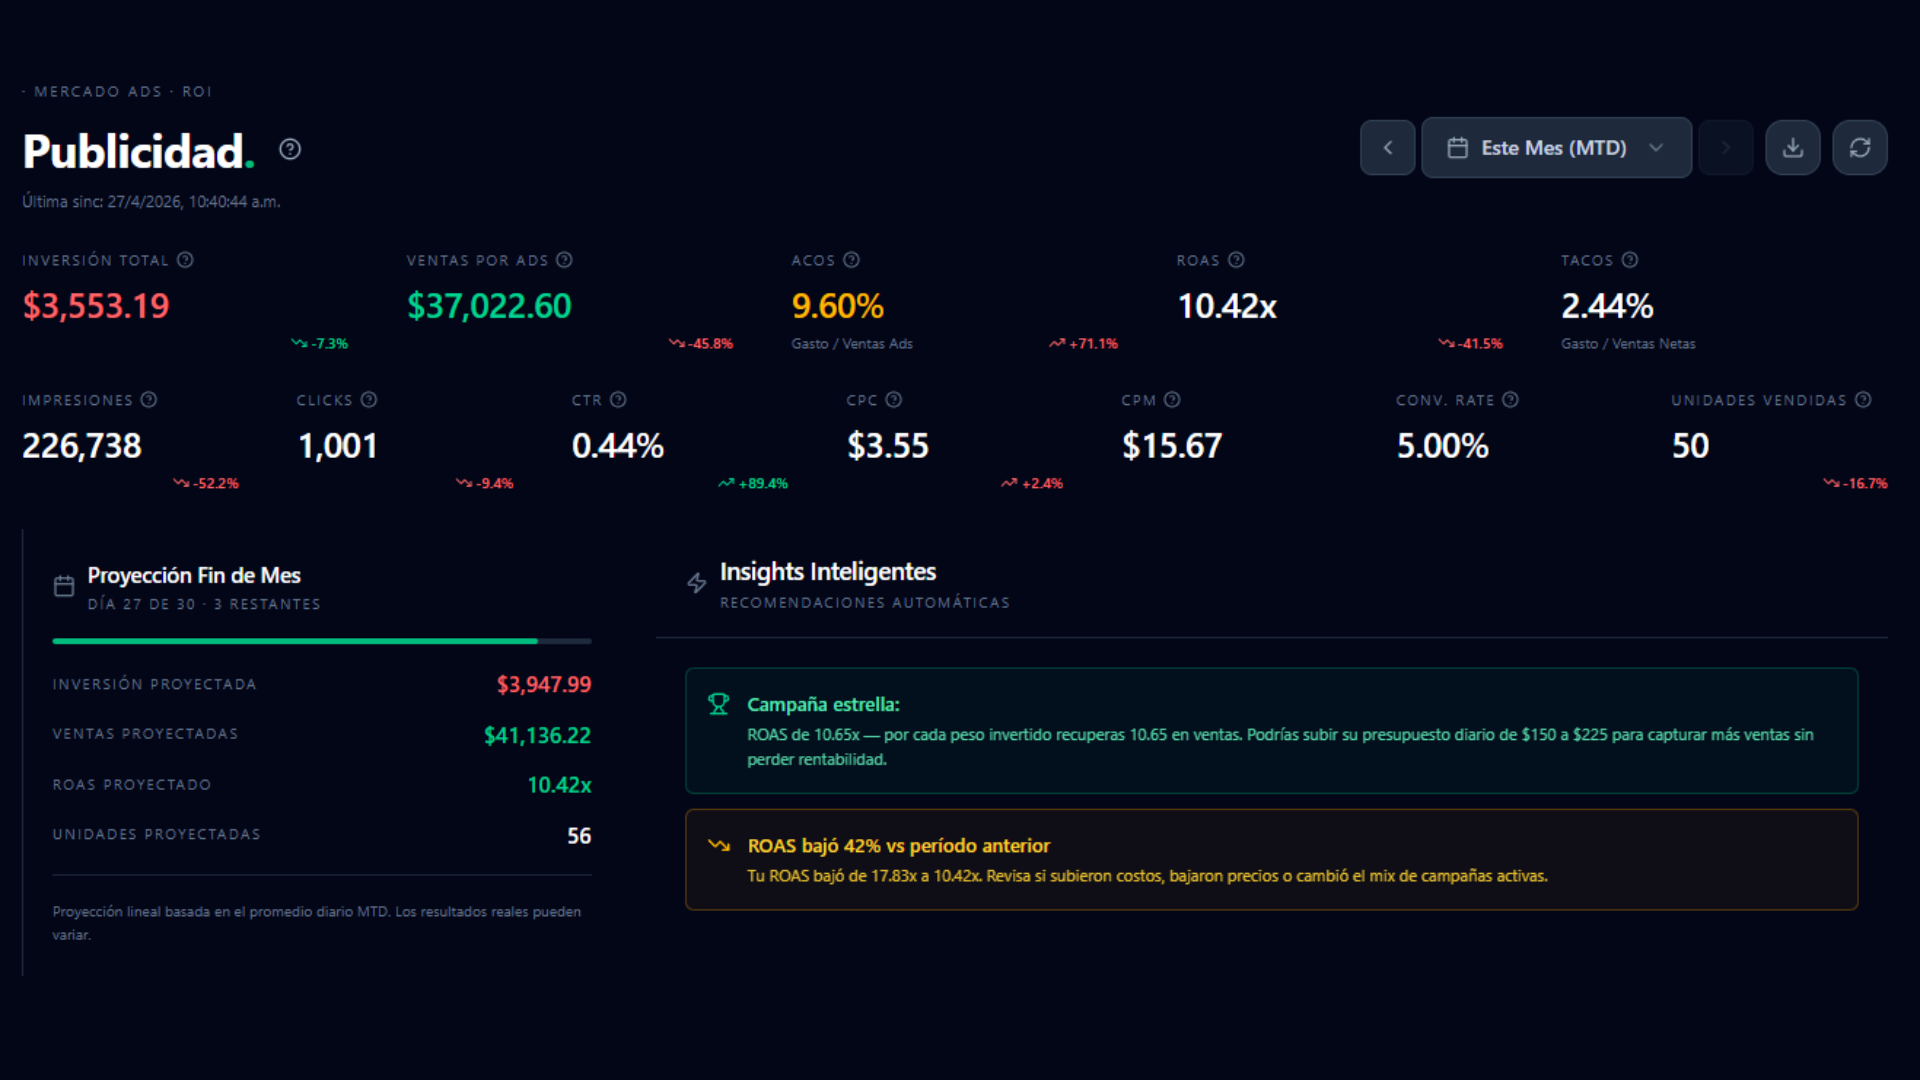Click the Conv. Rate info icon

(1510, 400)
